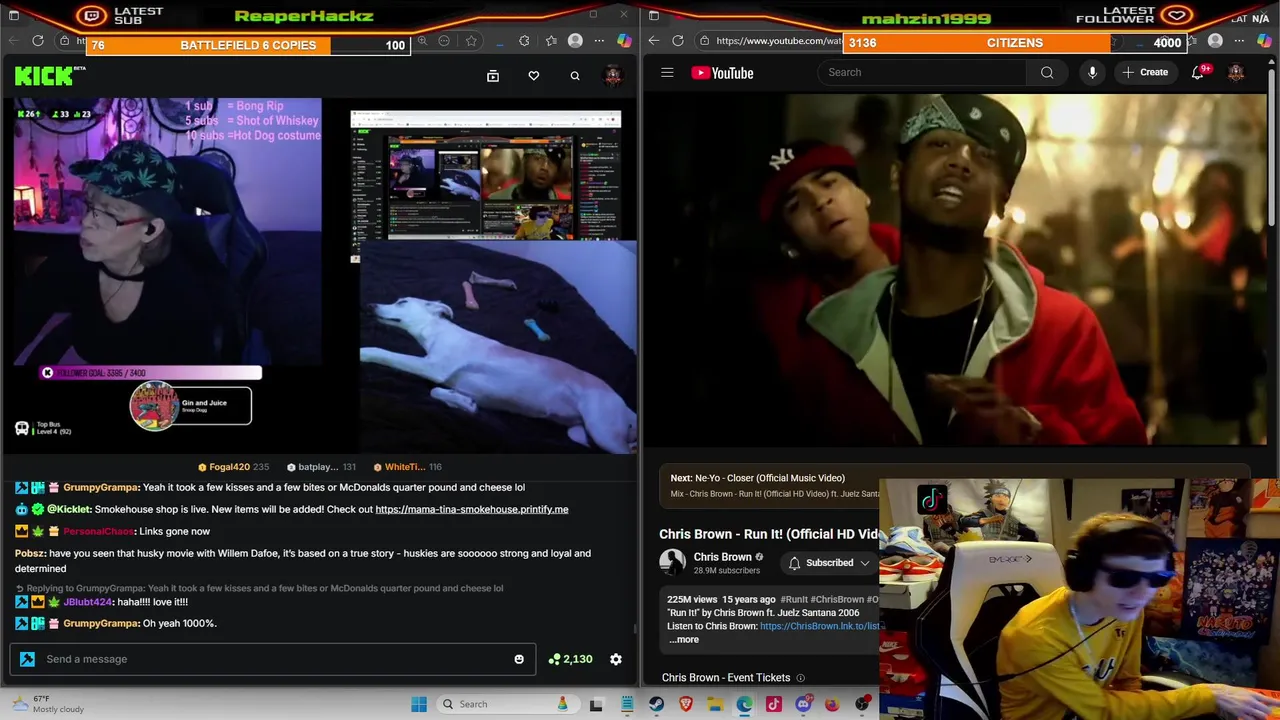Open the ChrisBrown.lnk.to listen link
The width and height of the screenshot is (1280, 720).
coord(819,626)
